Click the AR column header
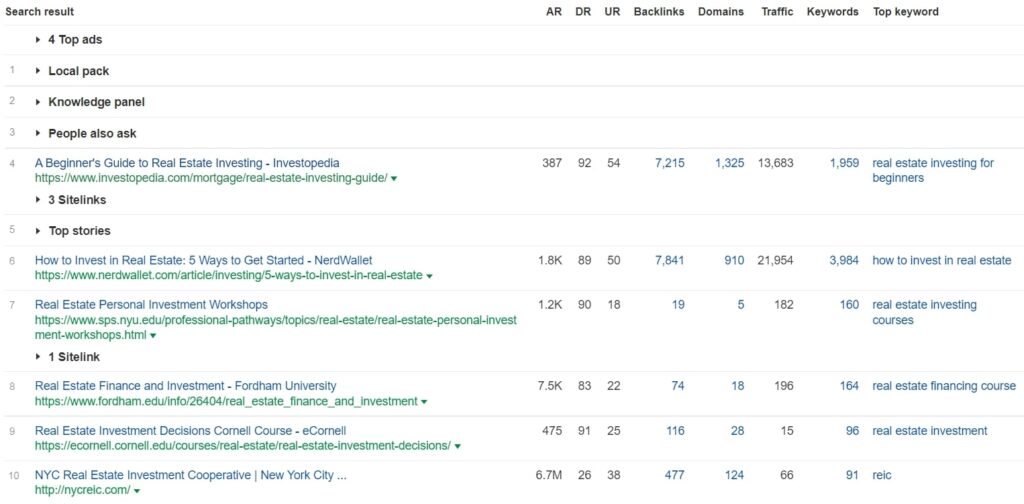 coord(554,12)
